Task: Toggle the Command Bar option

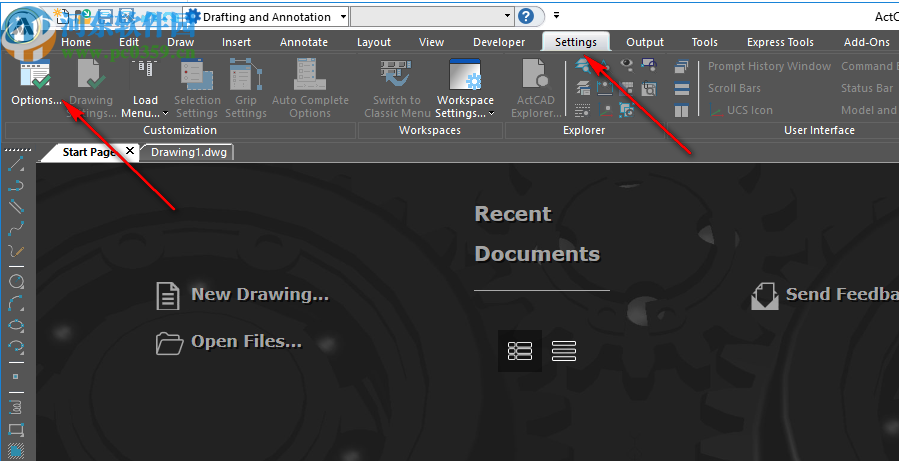Action: click(869, 66)
